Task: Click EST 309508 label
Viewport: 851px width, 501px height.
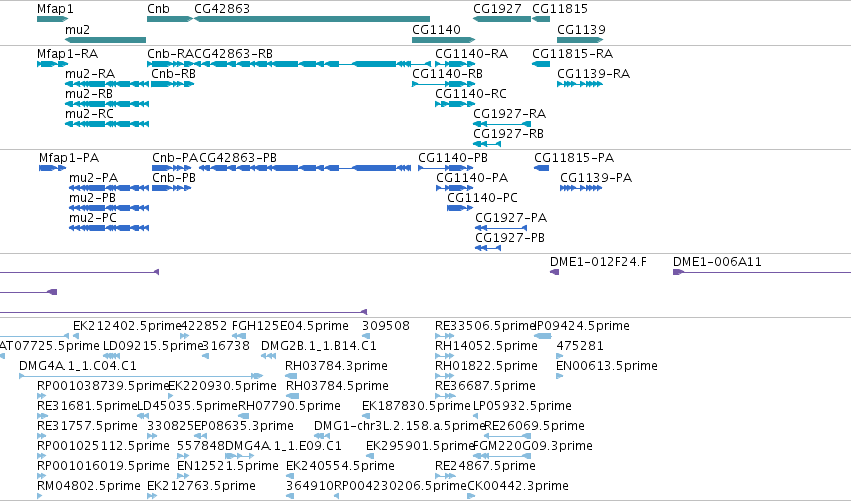Action: 386,326
